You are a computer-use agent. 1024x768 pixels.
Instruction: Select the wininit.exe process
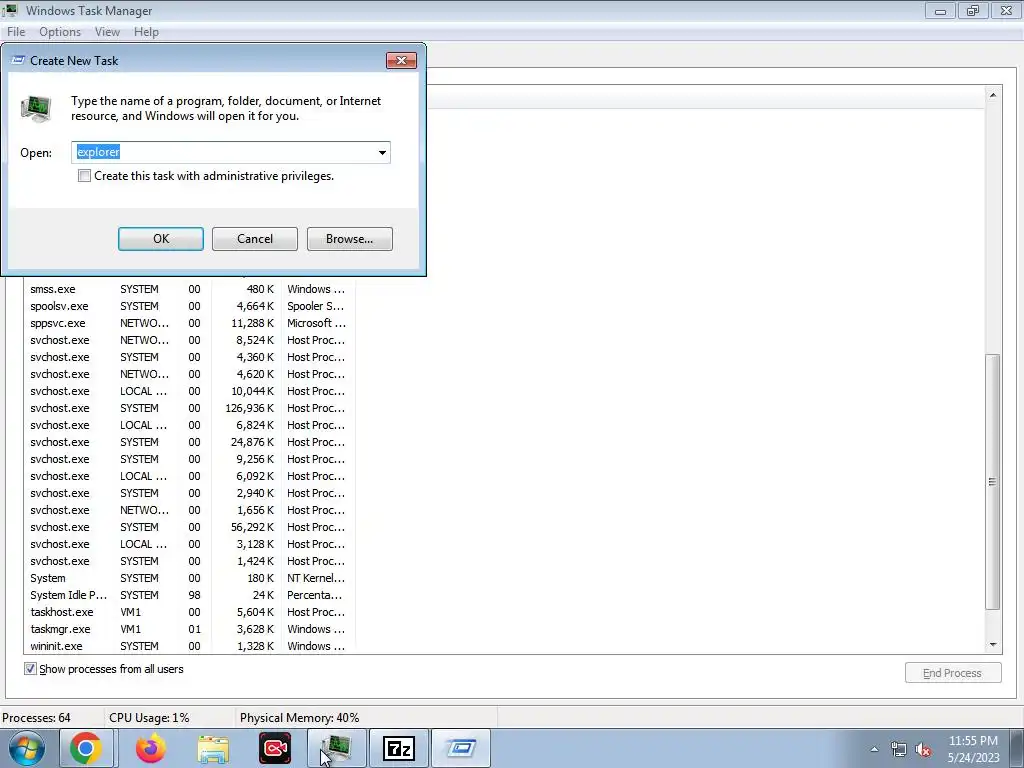189,646
